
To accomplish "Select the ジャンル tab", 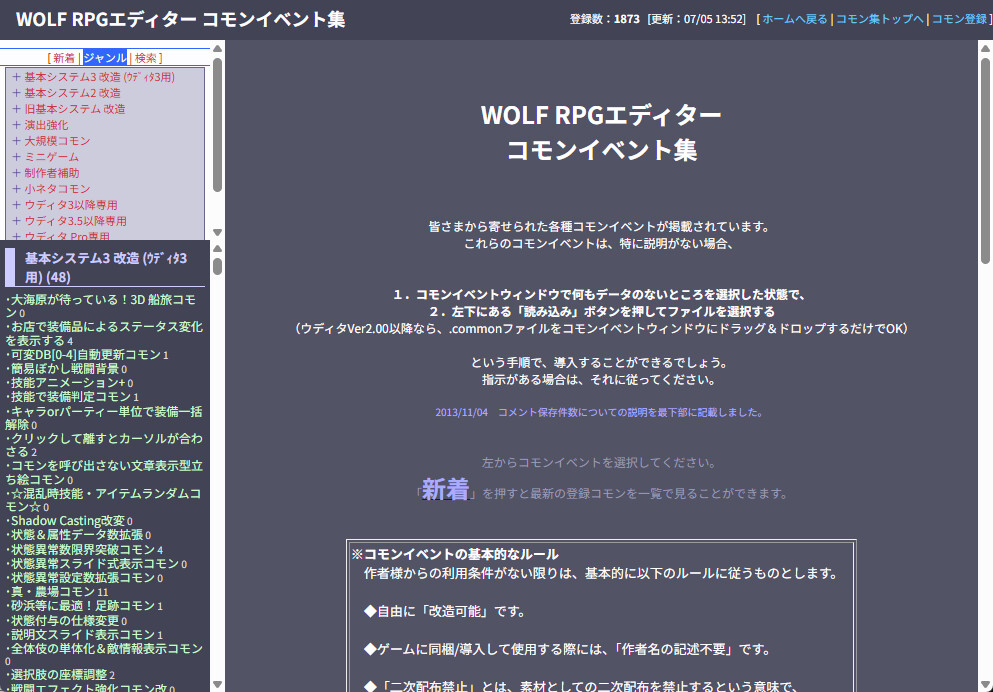I will 105,58.
